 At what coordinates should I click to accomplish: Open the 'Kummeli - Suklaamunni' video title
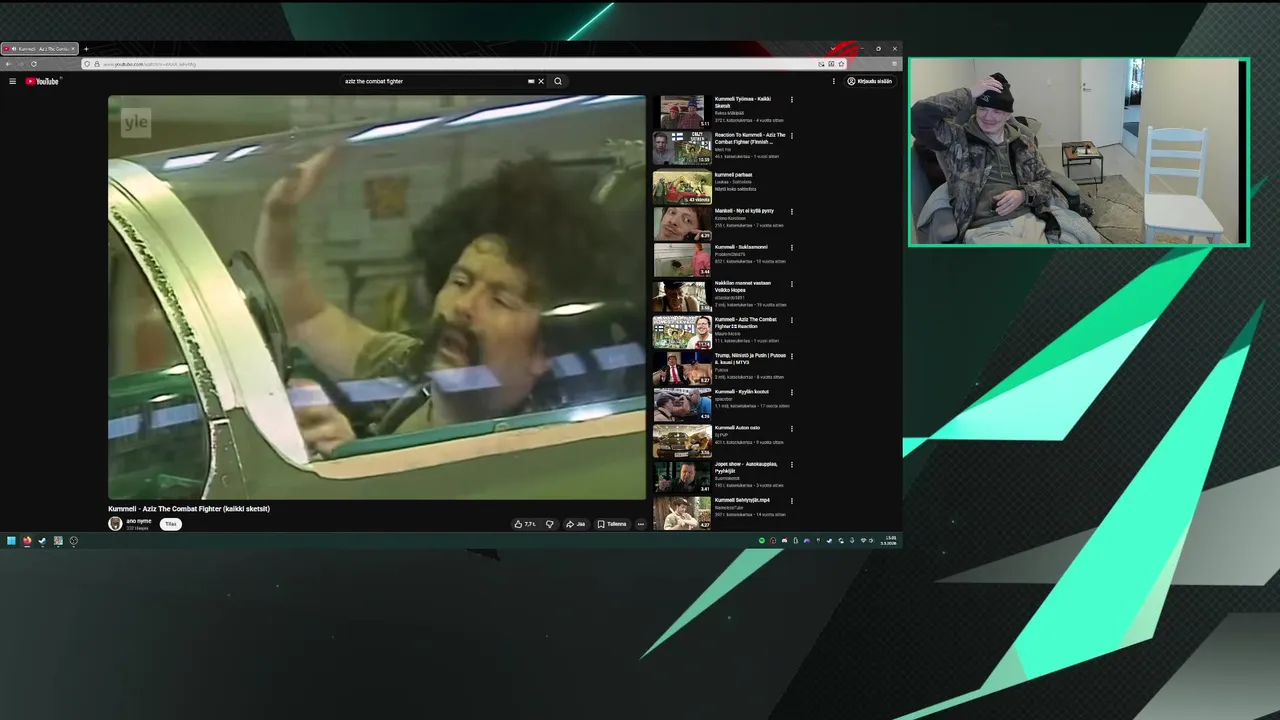[741, 247]
